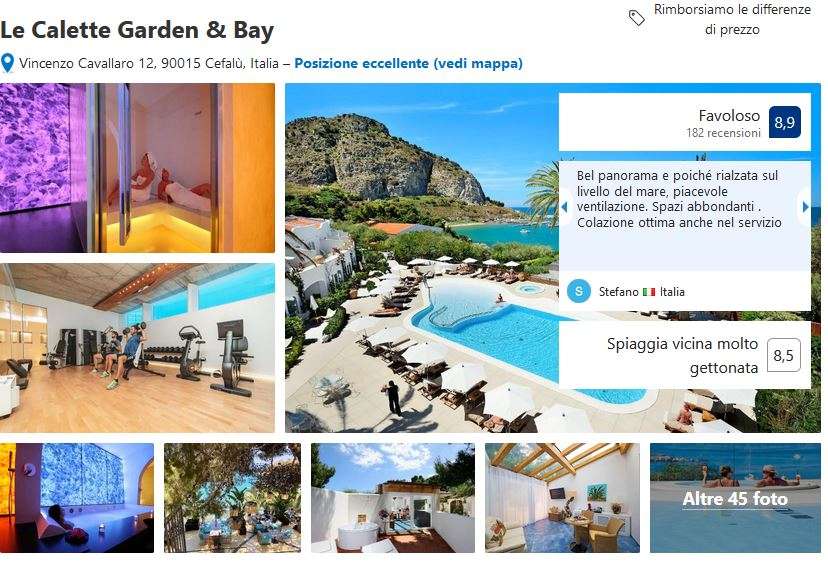Open the blue-lit spa pool thumbnail

[x=77, y=498]
